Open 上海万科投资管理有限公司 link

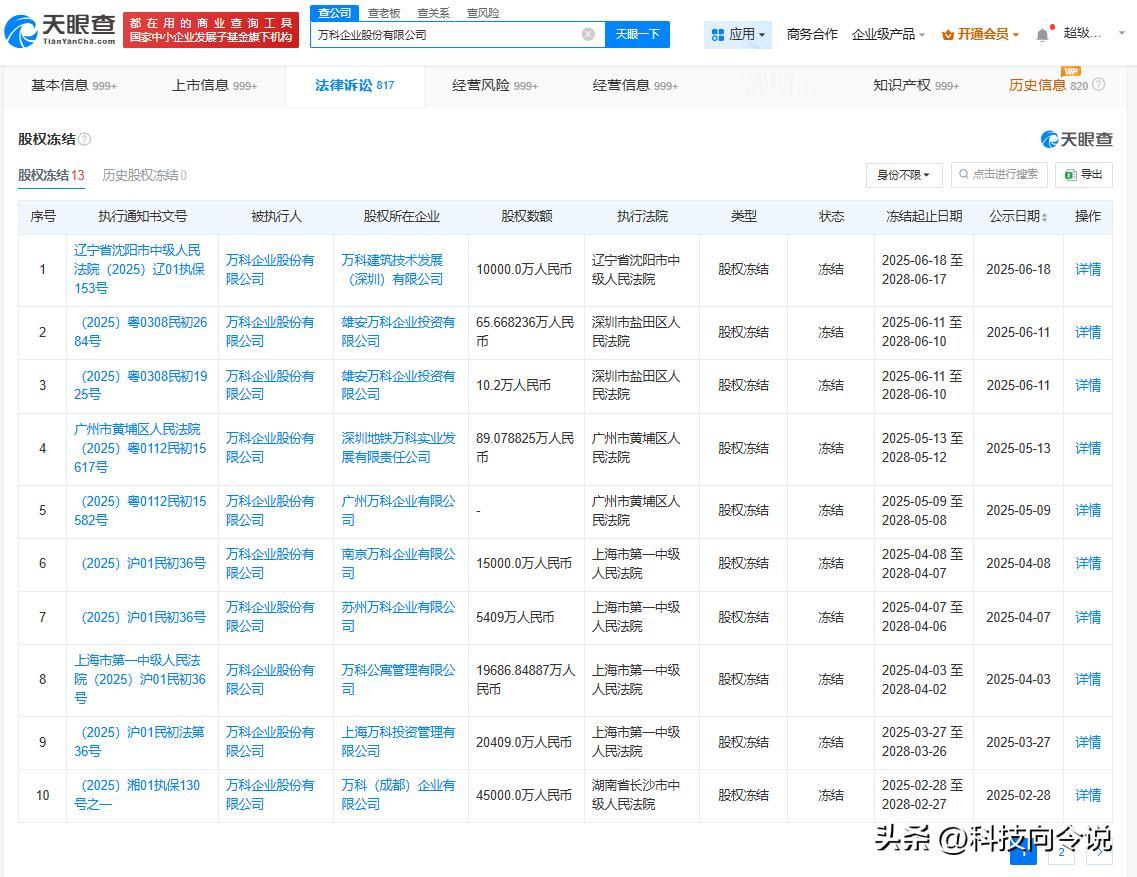point(398,741)
